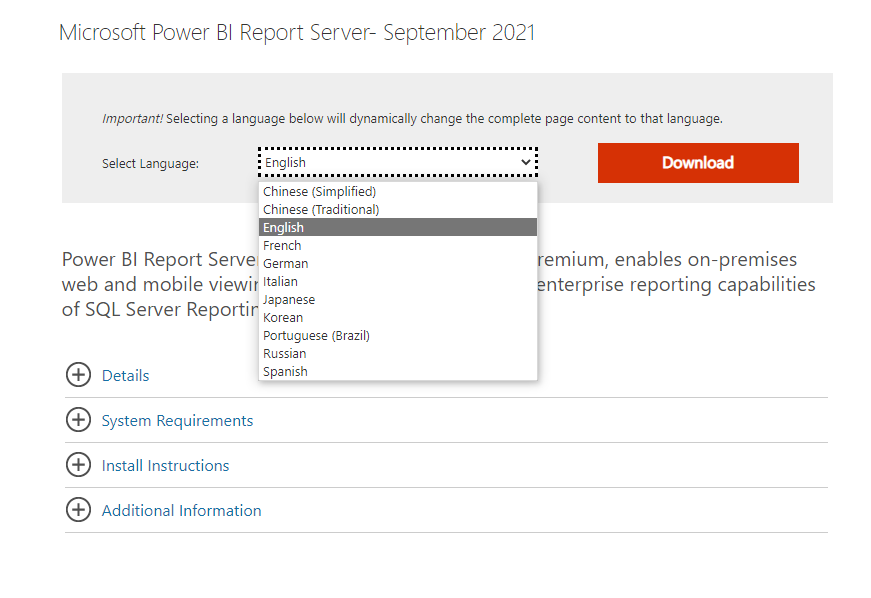Select French in the language list
The height and width of the screenshot is (598, 871).
tap(398, 245)
